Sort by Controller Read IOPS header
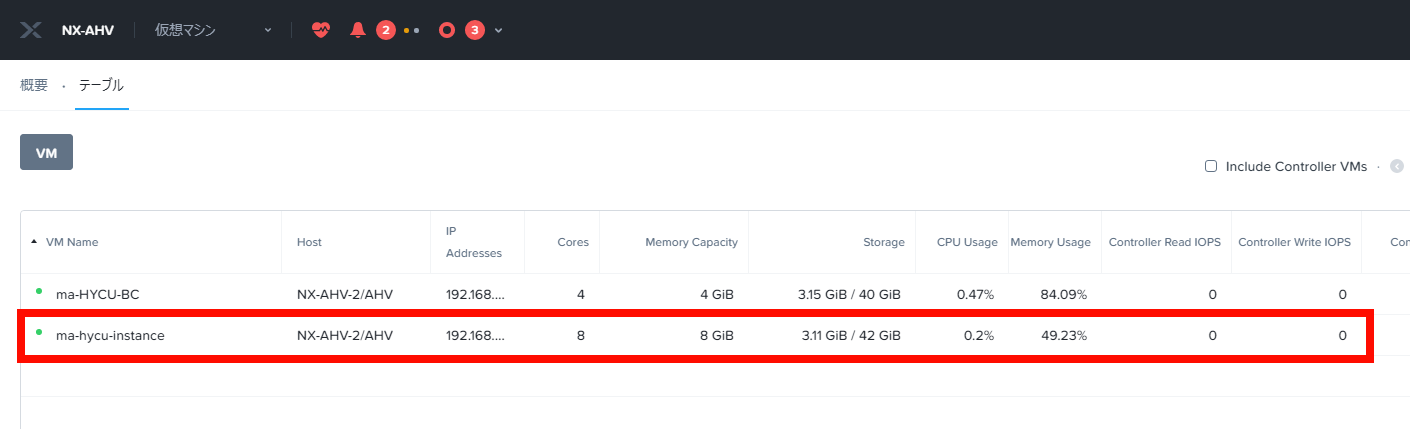The width and height of the screenshot is (1410, 429). click(1165, 242)
